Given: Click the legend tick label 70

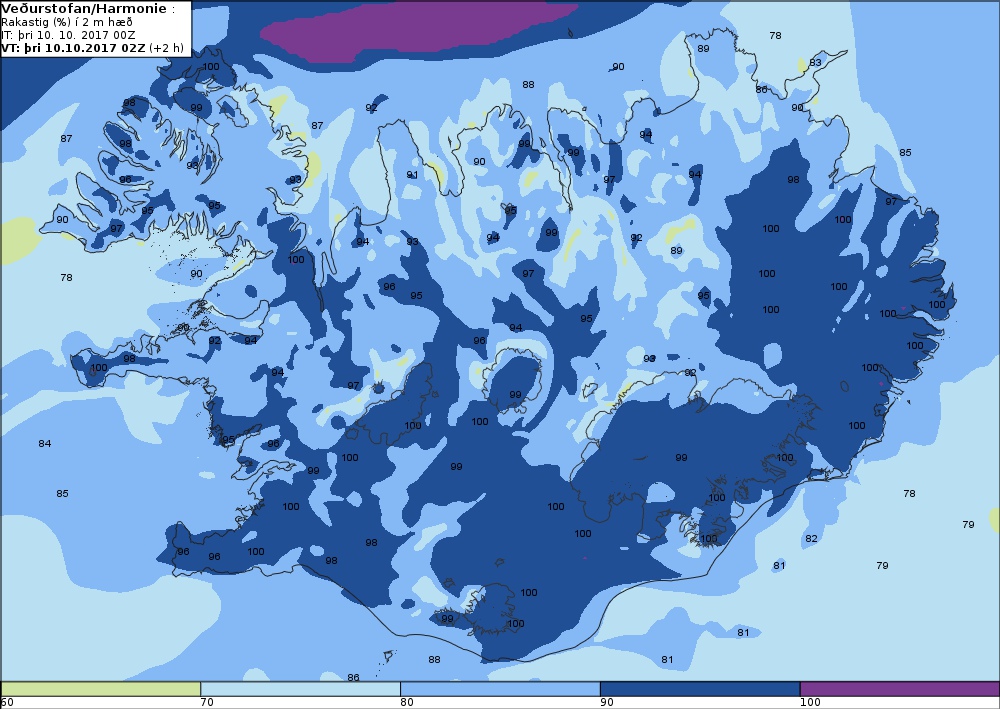Looking at the screenshot, I should 207,703.
